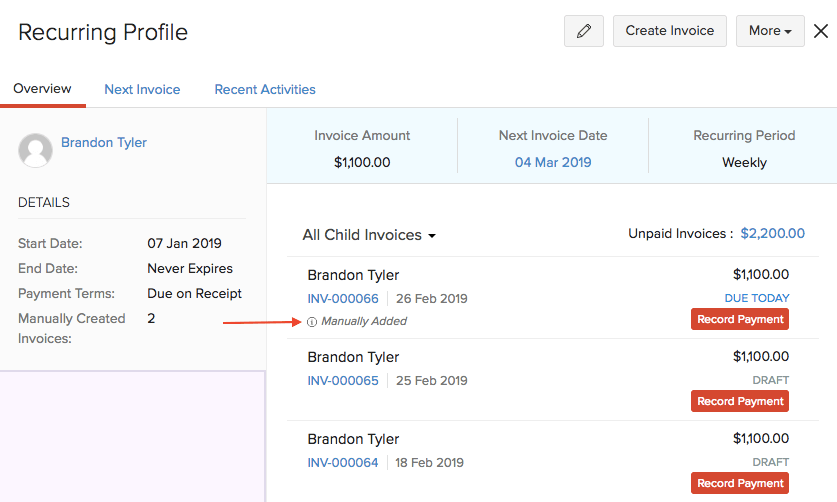Click the Manually Added label

364,322
